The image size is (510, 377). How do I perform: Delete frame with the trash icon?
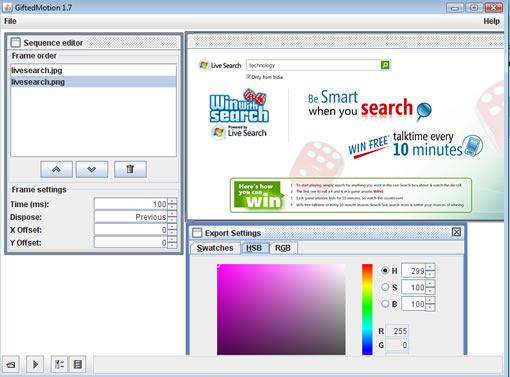click(130, 169)
